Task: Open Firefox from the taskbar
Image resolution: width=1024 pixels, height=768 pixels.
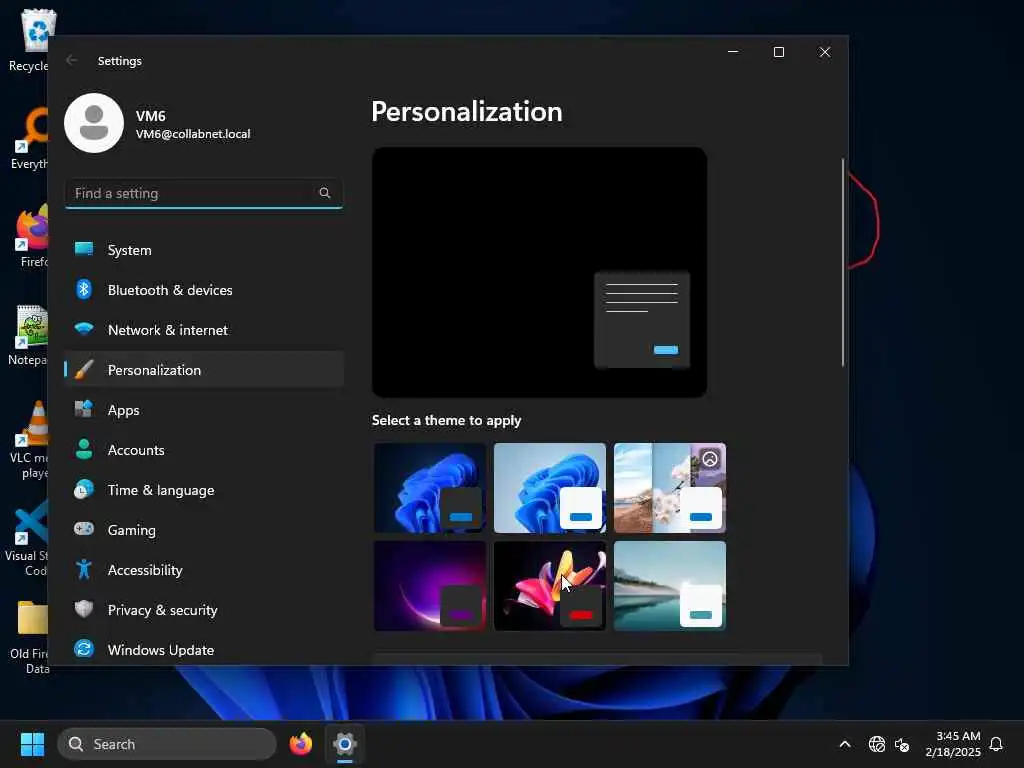Action: 301,744
